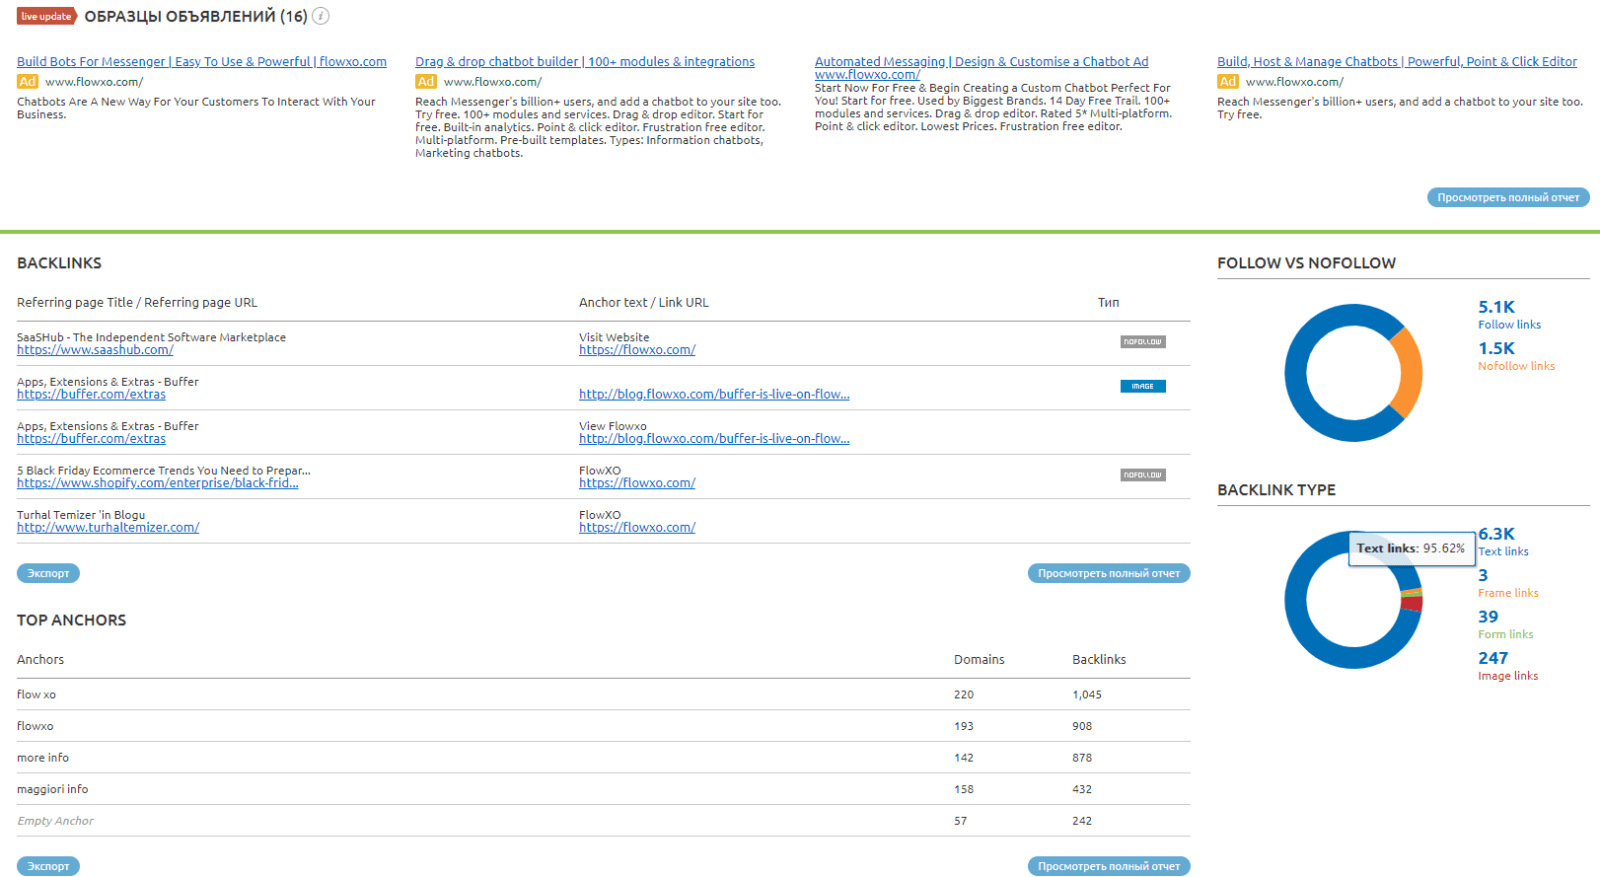Screen dimensions: 1600x877
Task: Click the SaaSHub - The Independent Software Marketplace title
Action: tap(151, 338)
